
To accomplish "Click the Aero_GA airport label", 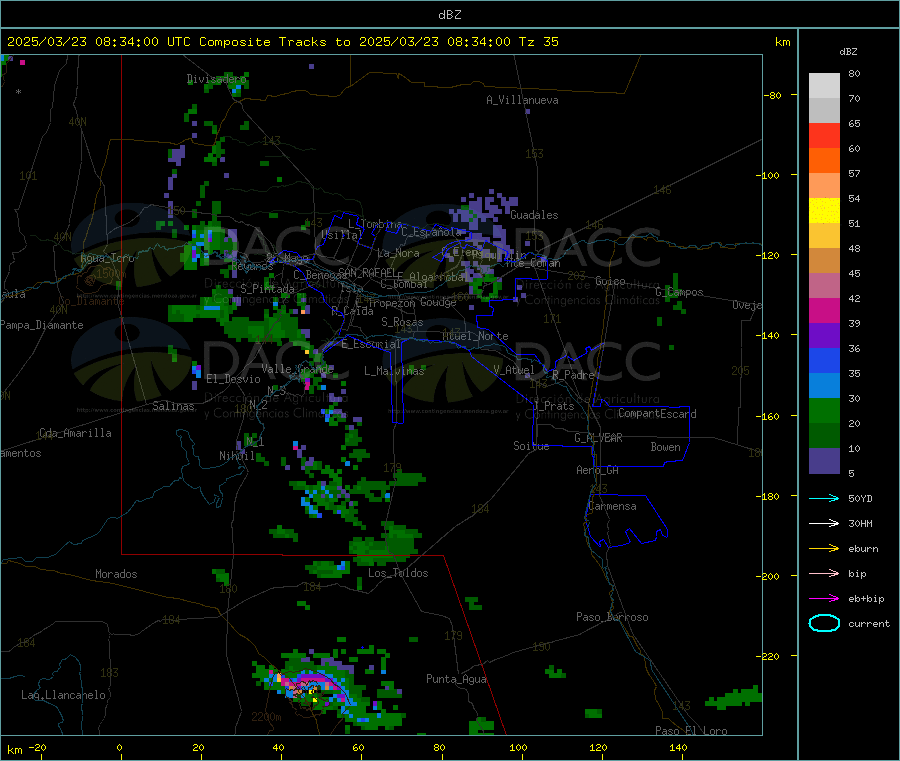I will coord(598,470).
